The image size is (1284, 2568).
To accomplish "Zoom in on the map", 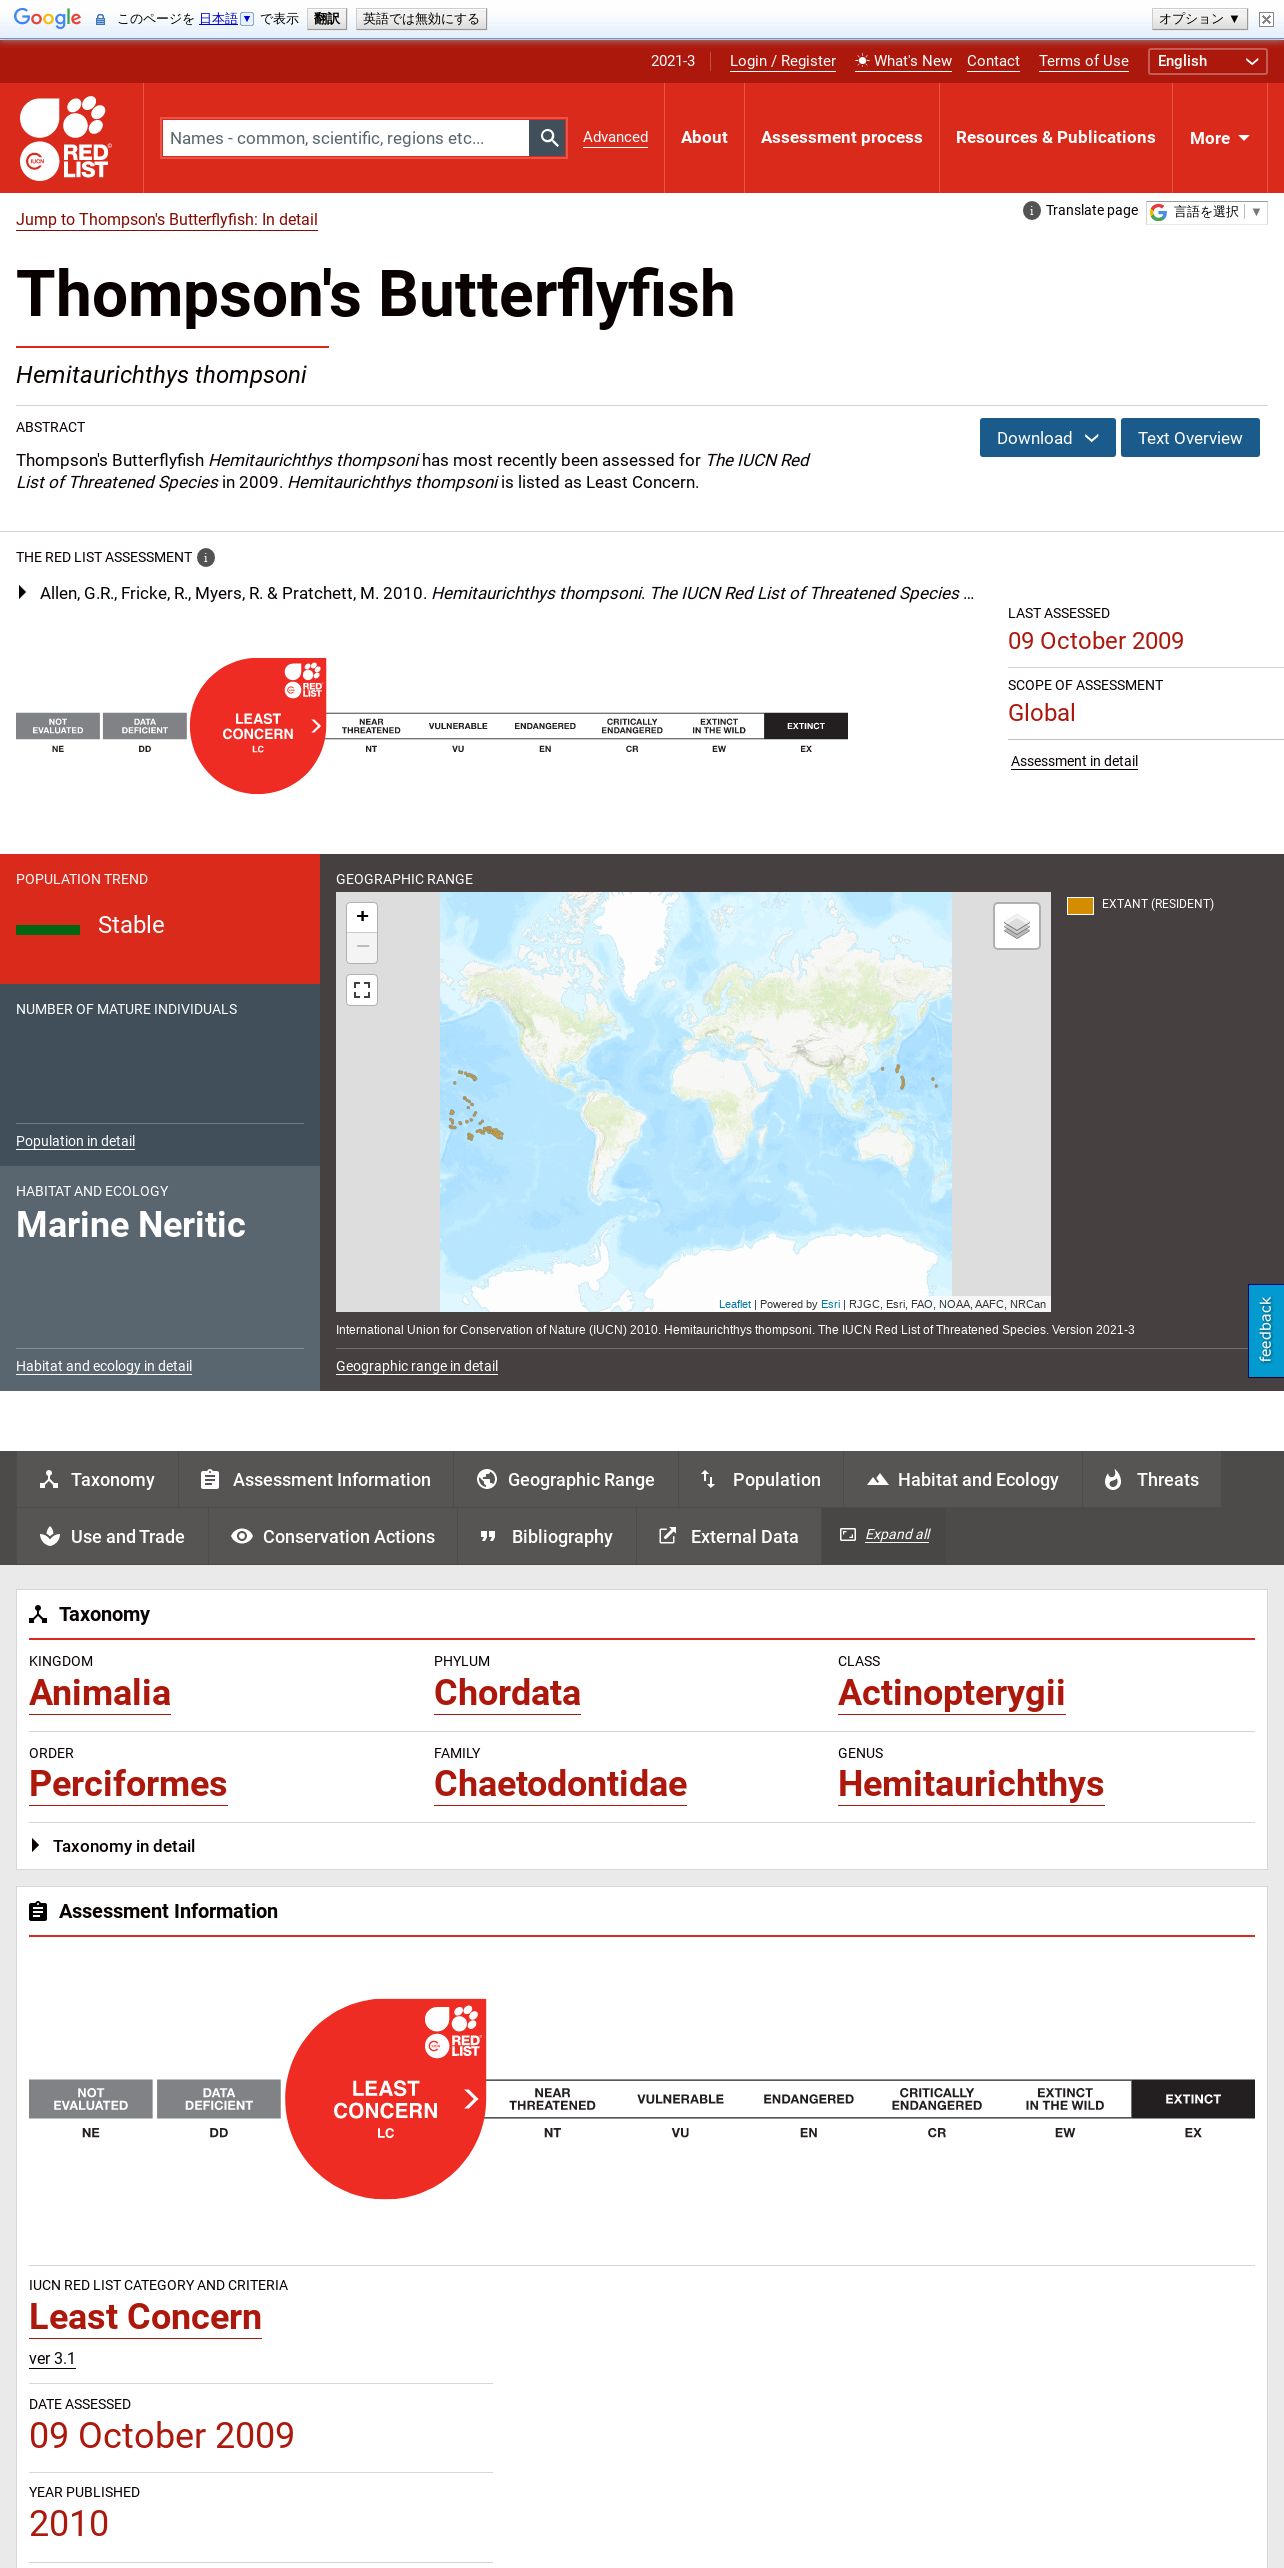I will click(362, 917).
